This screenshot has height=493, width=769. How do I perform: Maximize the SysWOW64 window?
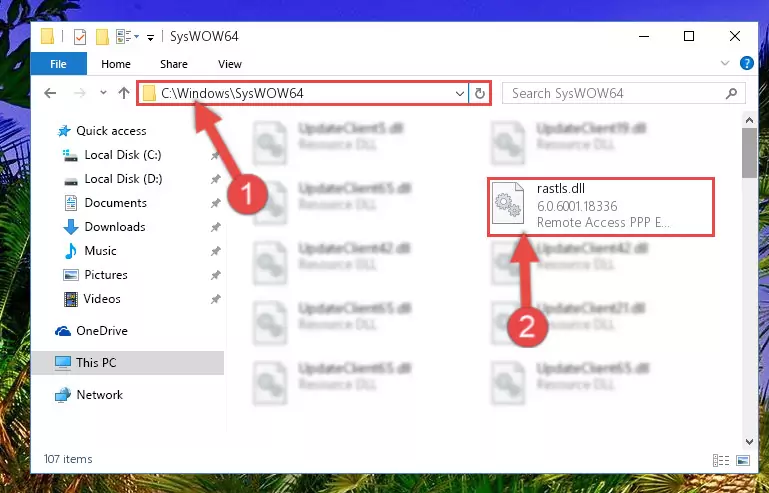coord(689,36)
